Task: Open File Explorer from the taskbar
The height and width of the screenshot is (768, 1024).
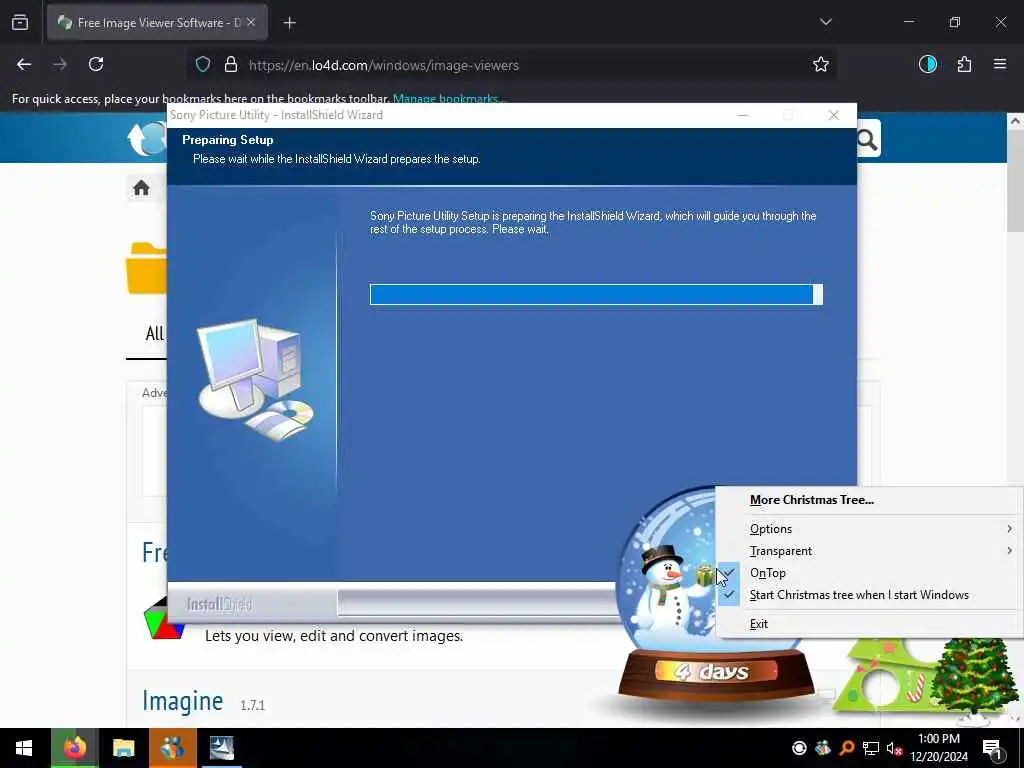Action: [x=123, y=748]
